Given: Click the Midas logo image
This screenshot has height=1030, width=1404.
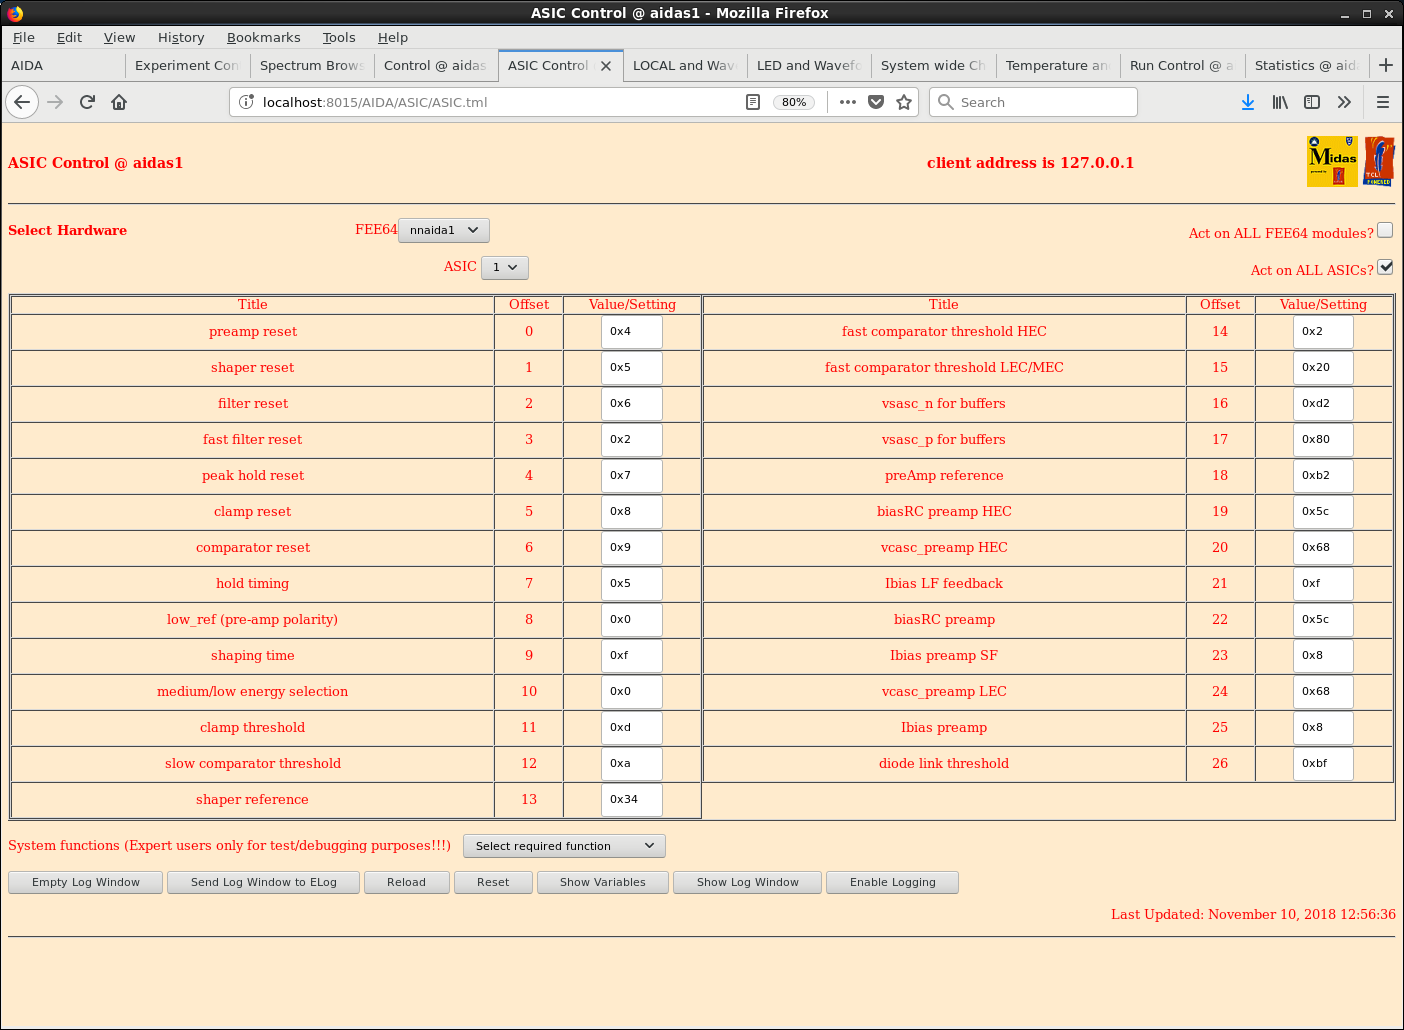Looking at the screenshot, I should [x=1332, y=161].
